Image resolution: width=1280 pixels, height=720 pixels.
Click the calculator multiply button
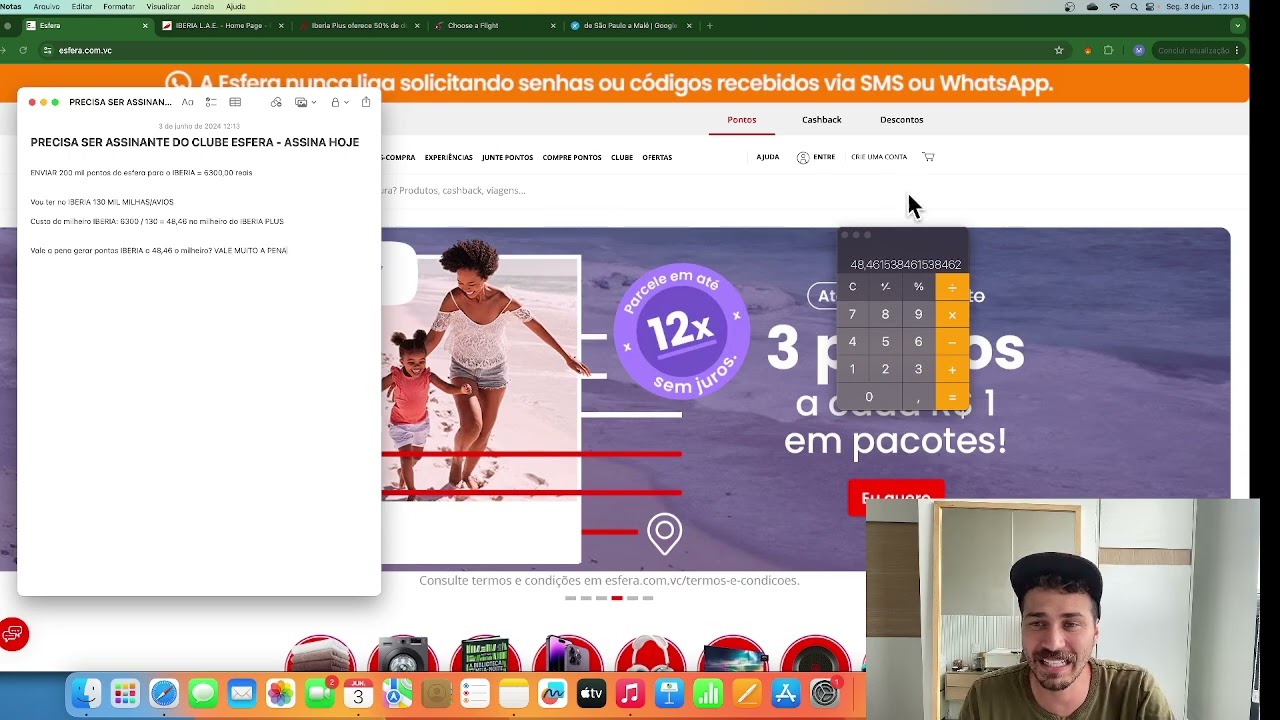pos(952,315)
